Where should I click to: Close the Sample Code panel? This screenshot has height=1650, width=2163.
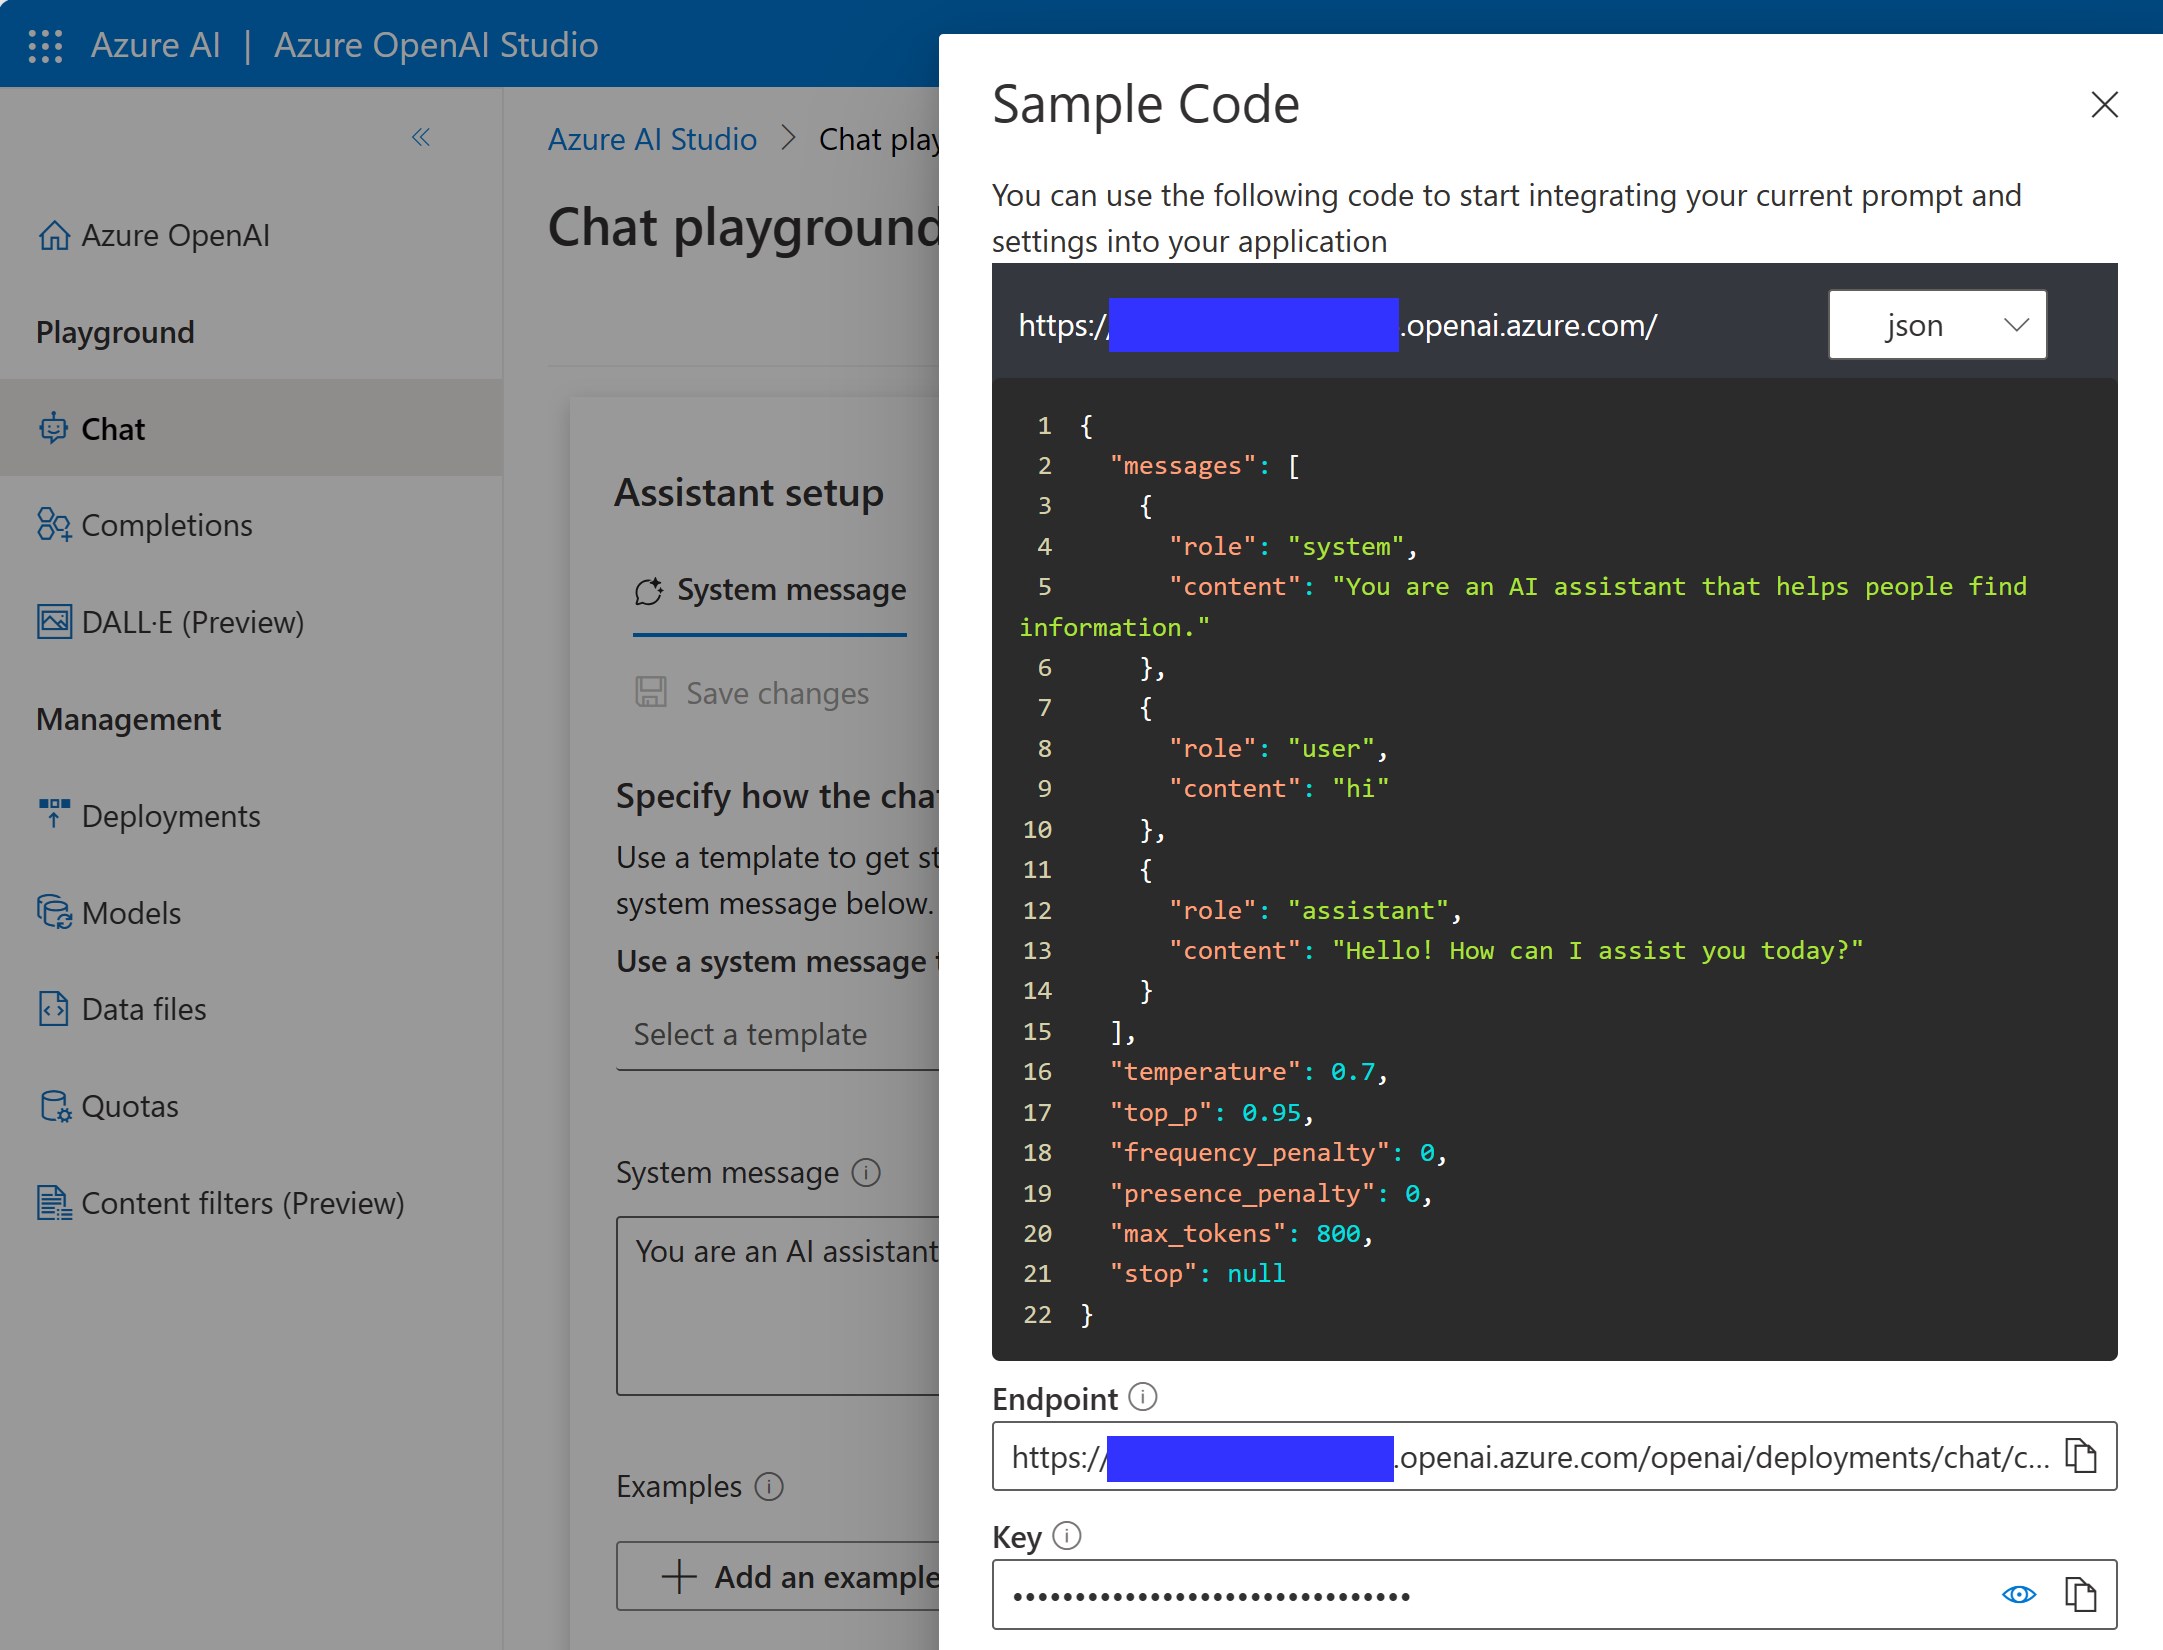click(x=2104, y=104)
